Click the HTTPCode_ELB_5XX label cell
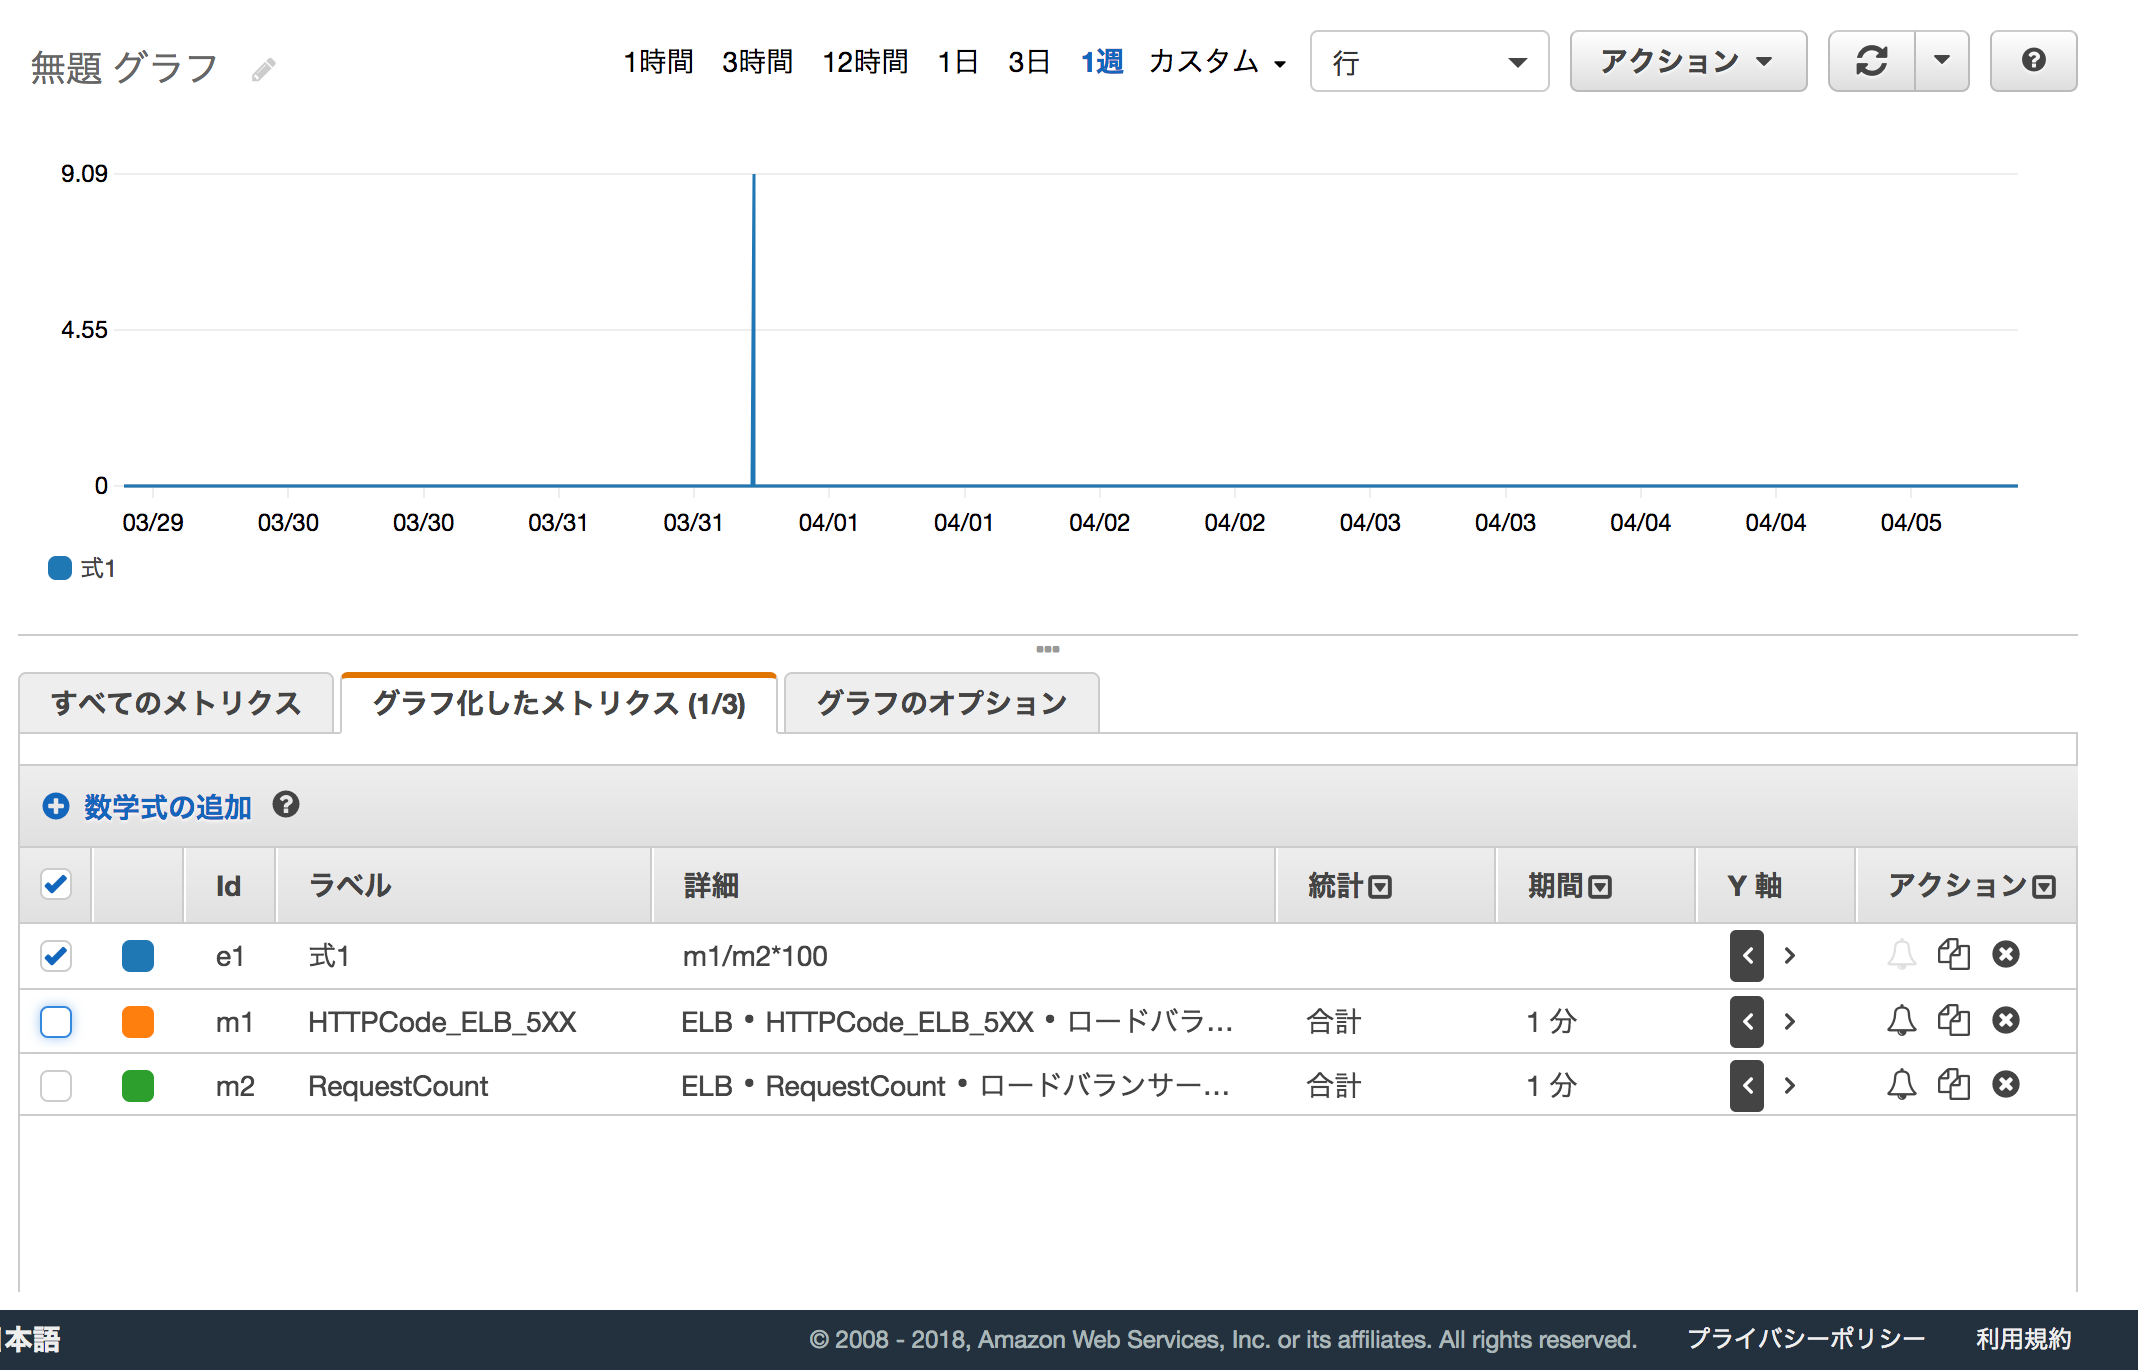Screen dimensions: 2138x1370 tap(442, 1022)
